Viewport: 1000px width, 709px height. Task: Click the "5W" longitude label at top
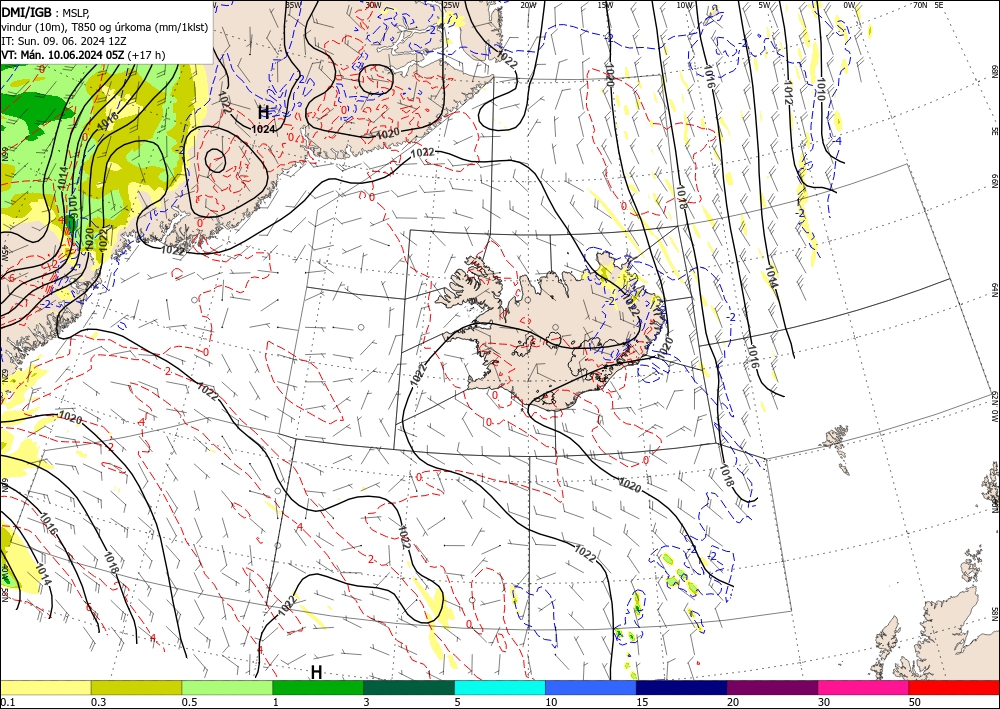click(x=765, y=5)
